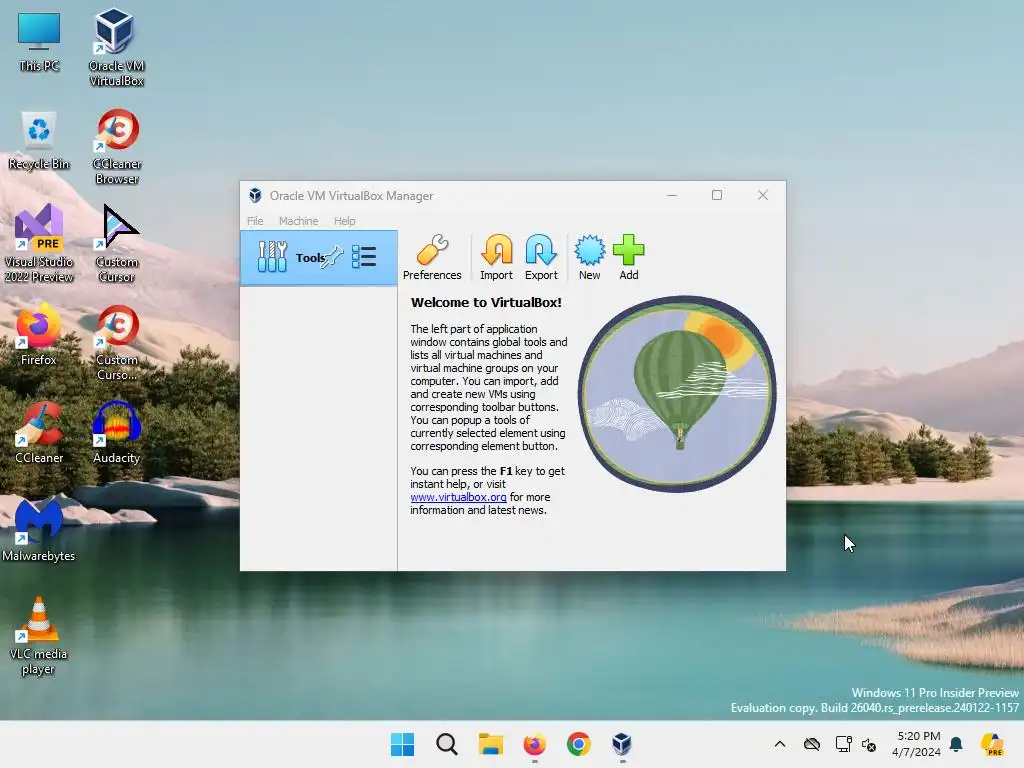Open the File menu
Viewport: 1024px width, 768px height.
point(255,221)
